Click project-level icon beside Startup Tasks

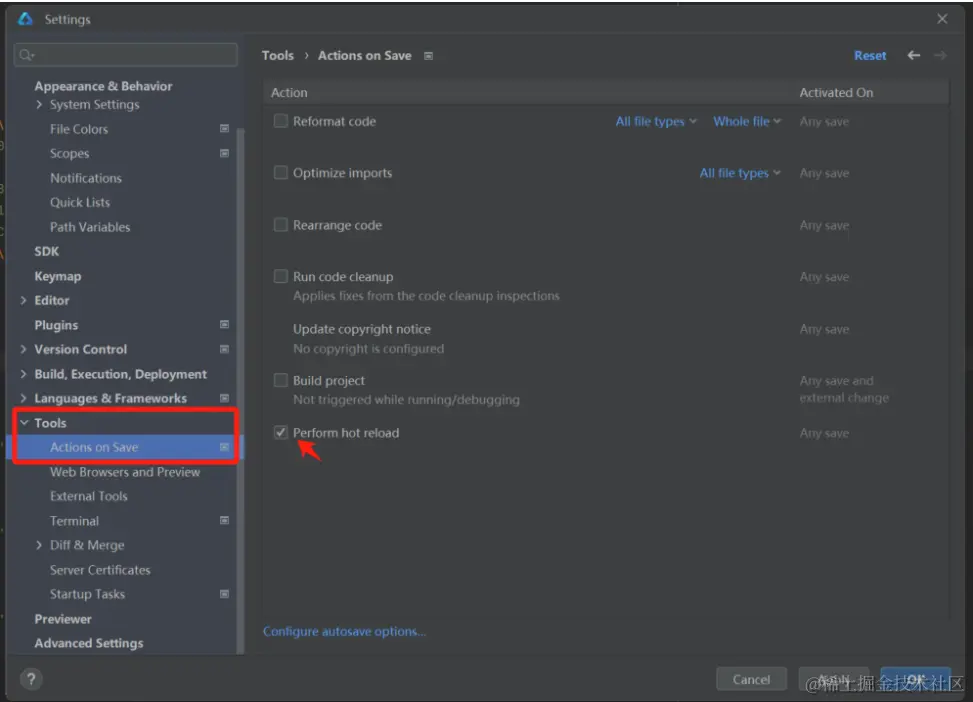tap(225, 594)
